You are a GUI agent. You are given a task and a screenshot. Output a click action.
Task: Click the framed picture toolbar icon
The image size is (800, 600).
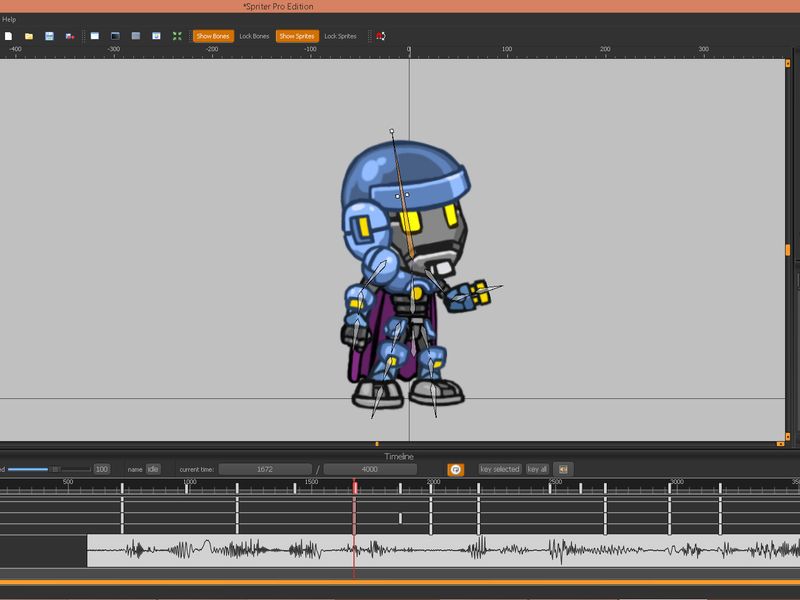click(x=156, y=36)
